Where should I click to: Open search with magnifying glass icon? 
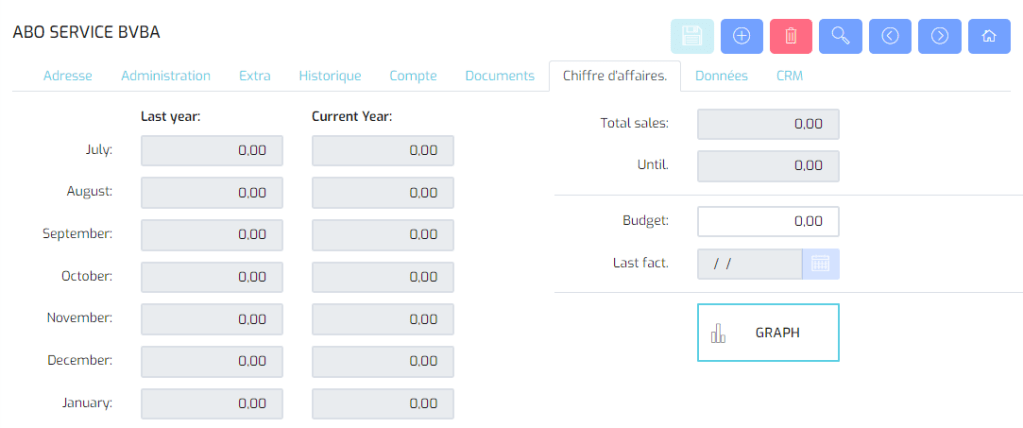pyautogui.click(x=840, y=36)
